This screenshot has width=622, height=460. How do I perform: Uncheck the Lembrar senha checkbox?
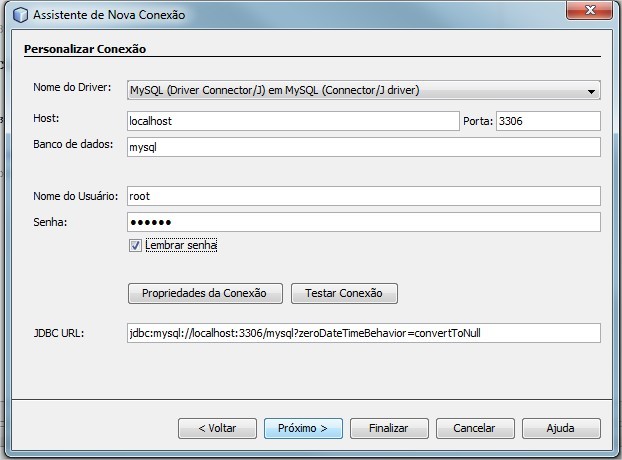tap(135, 245)
